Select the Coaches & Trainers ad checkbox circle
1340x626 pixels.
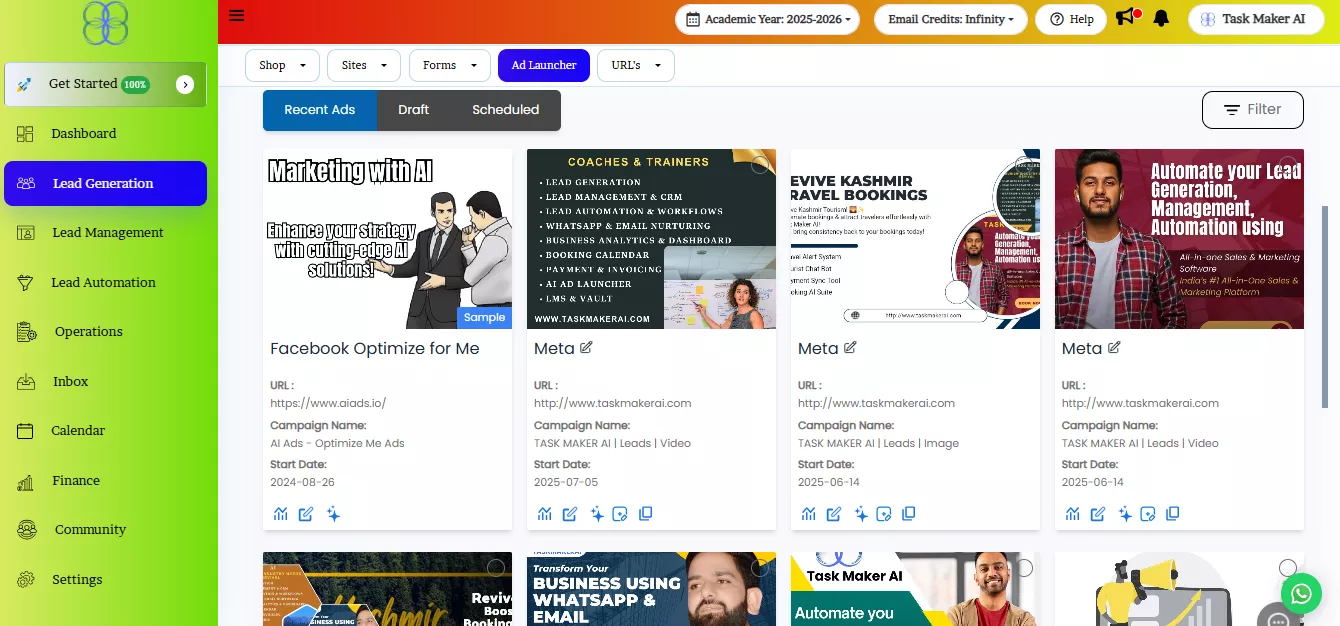760,164
